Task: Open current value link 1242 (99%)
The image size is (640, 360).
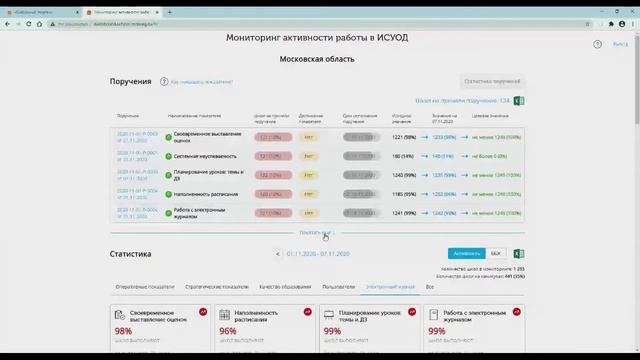Action: point(444,213)
